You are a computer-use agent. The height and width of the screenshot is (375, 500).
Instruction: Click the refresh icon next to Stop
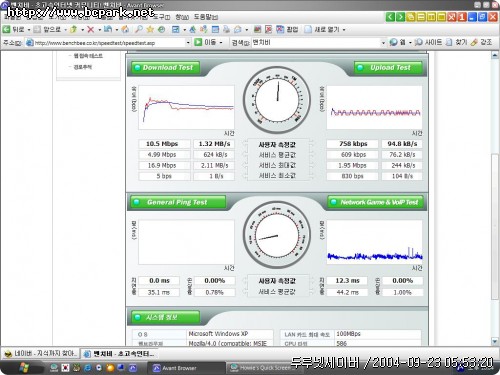108,30
